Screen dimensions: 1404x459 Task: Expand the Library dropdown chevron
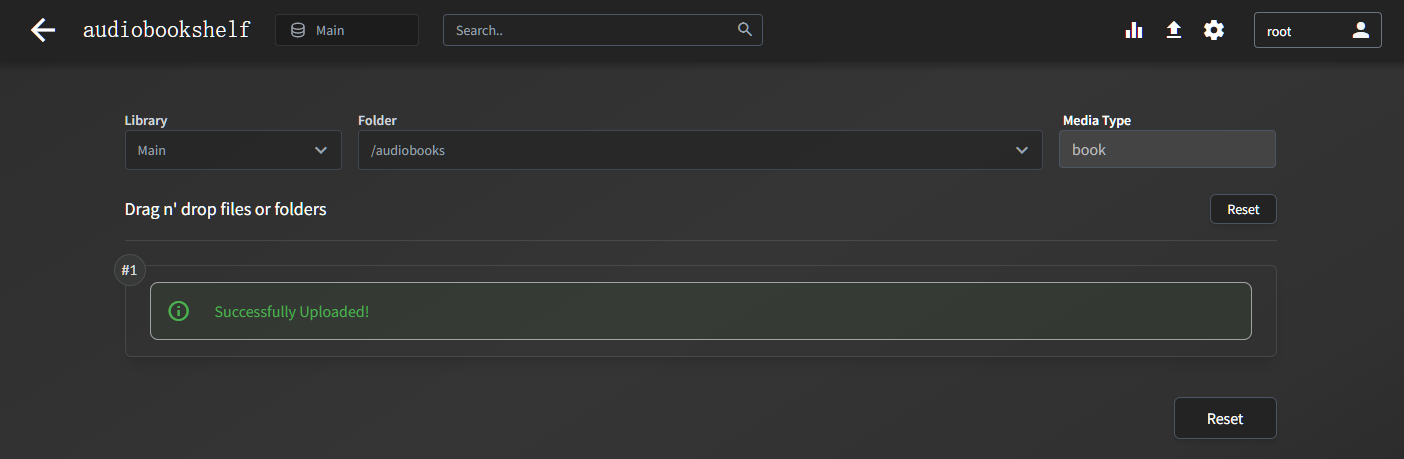(321, 150)
